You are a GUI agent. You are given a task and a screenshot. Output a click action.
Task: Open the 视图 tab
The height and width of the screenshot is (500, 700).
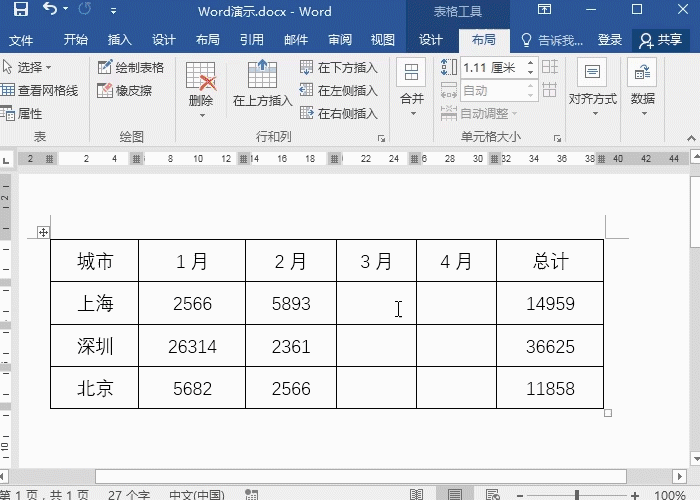coord(383,40)
